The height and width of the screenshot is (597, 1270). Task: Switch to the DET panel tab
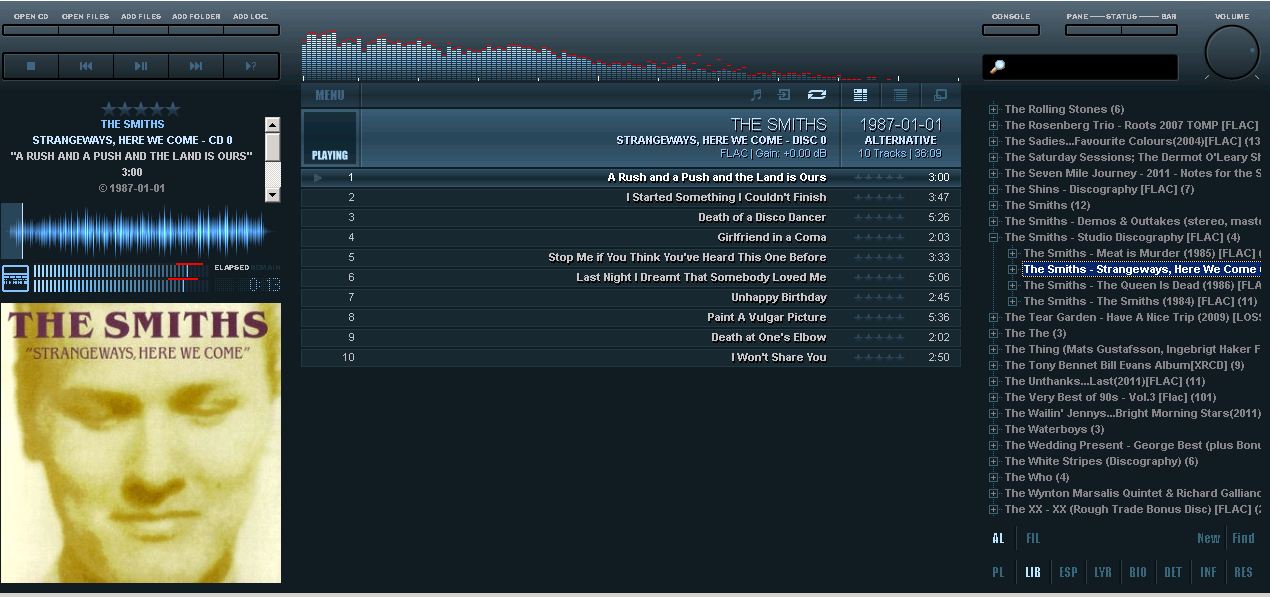tap(1173, 572)
